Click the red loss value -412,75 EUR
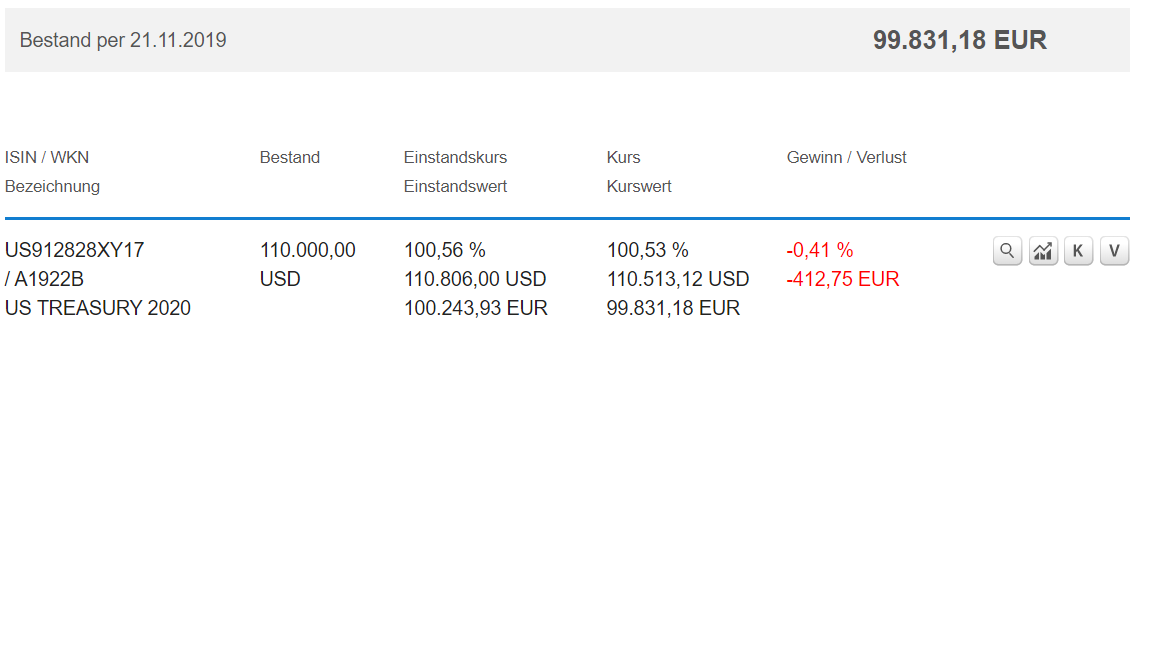 click(x=843, y=279)
